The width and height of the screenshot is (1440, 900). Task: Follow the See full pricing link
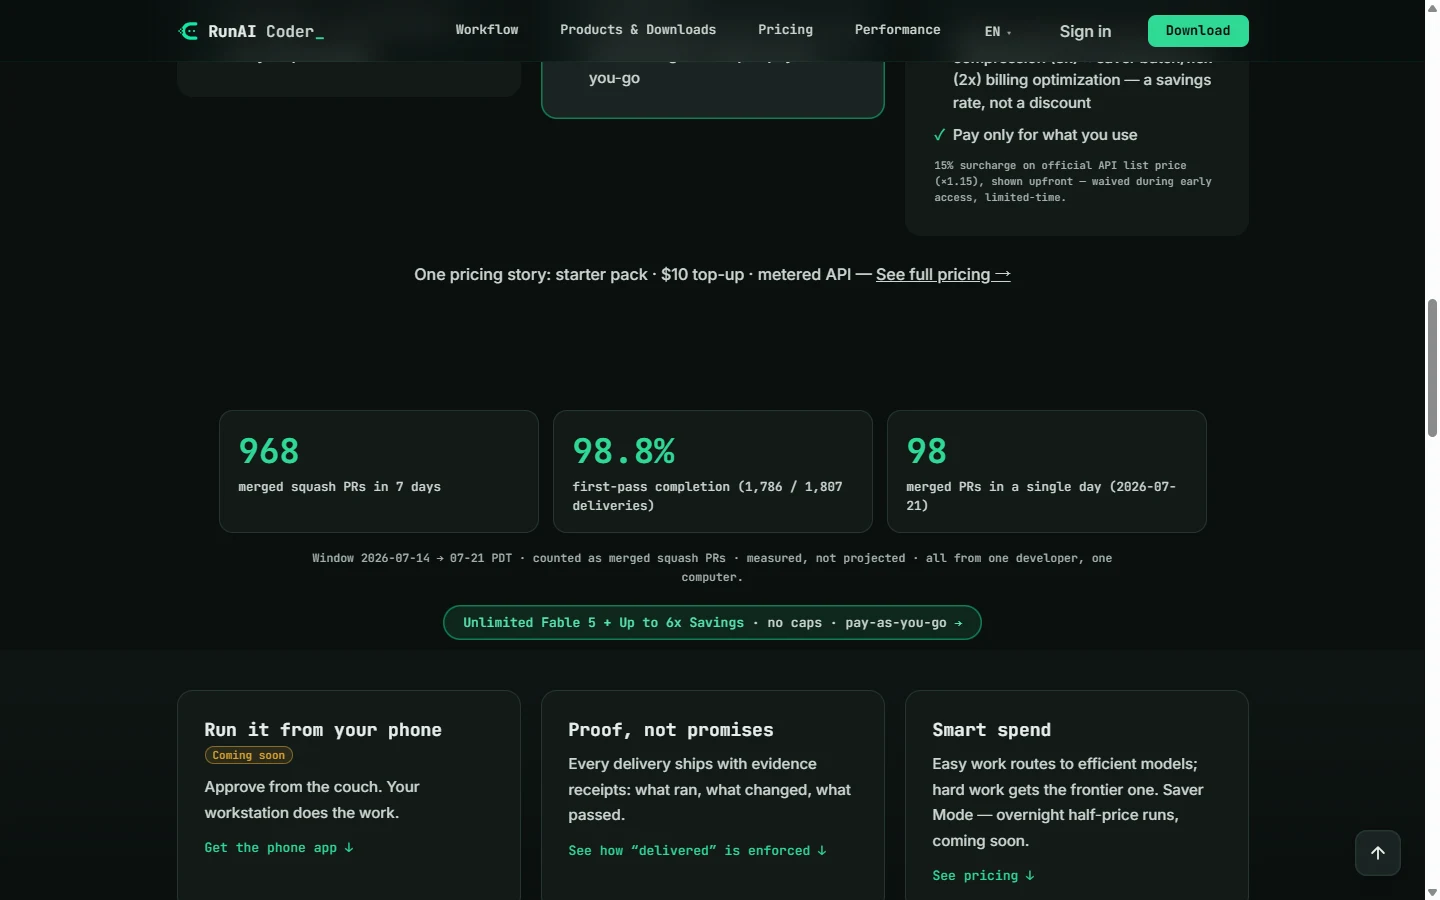point(943,274)
